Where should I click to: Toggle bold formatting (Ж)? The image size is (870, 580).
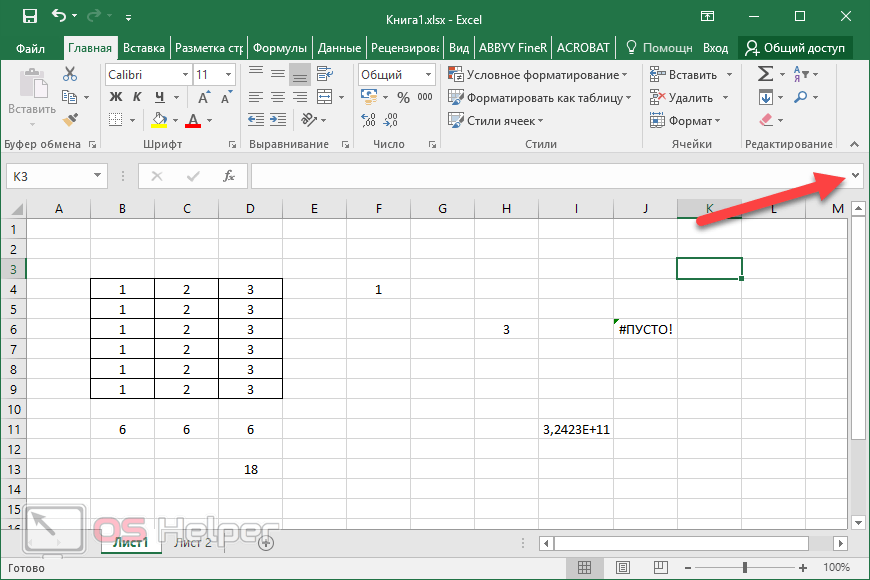point(115,97)
